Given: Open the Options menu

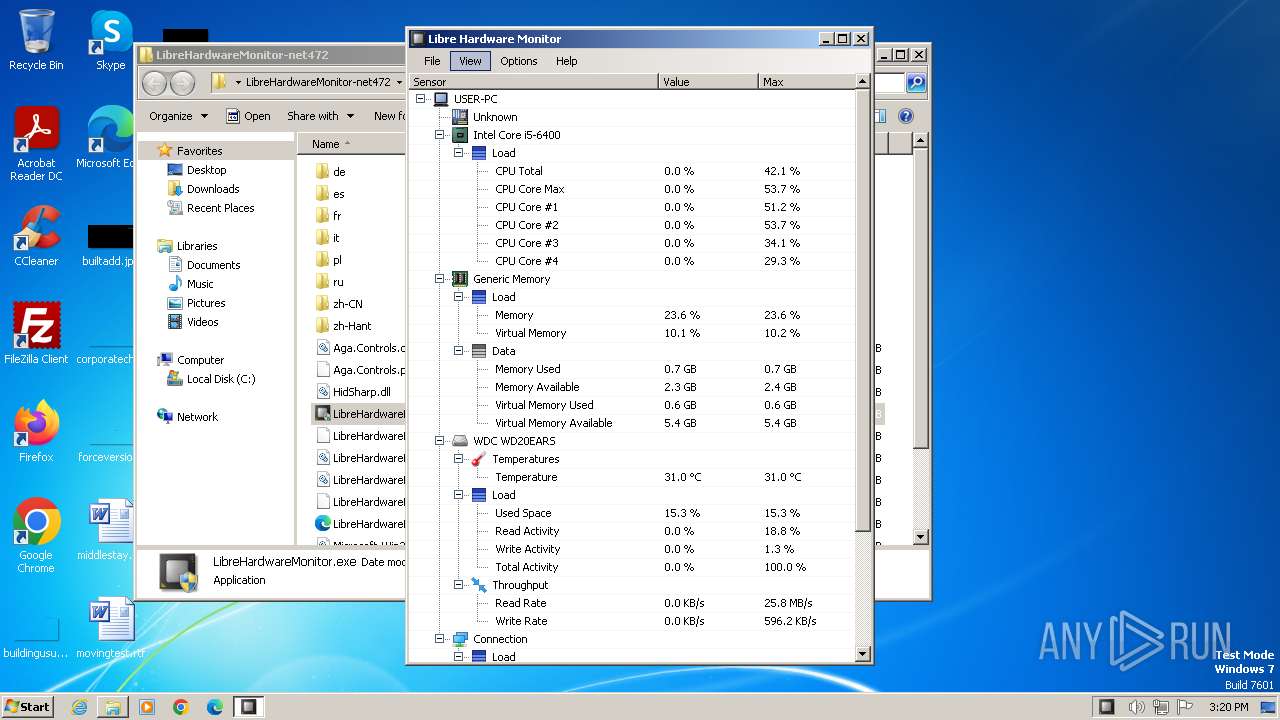Looking at the screenshot, I should (x=519, y=61).
